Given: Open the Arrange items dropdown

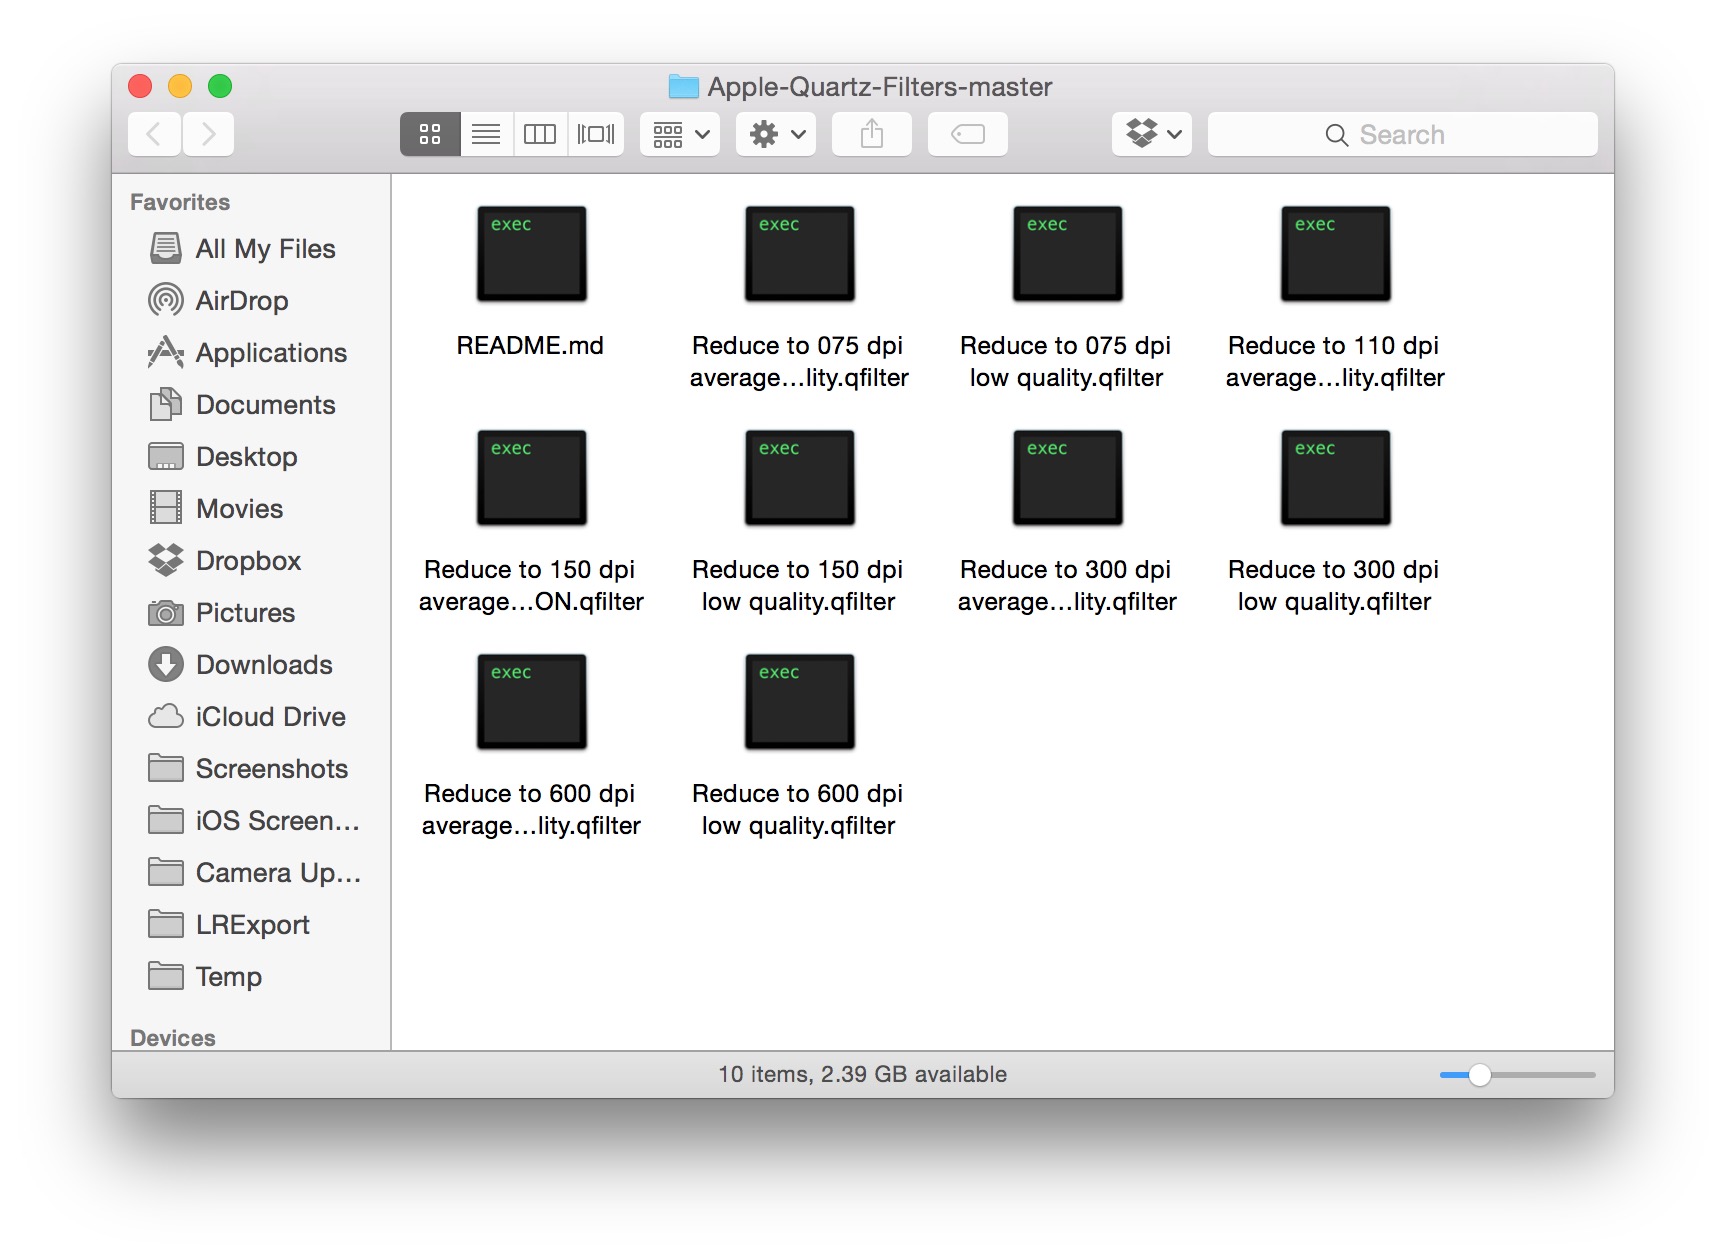Looking at the screenshot, I should (680, 134).
